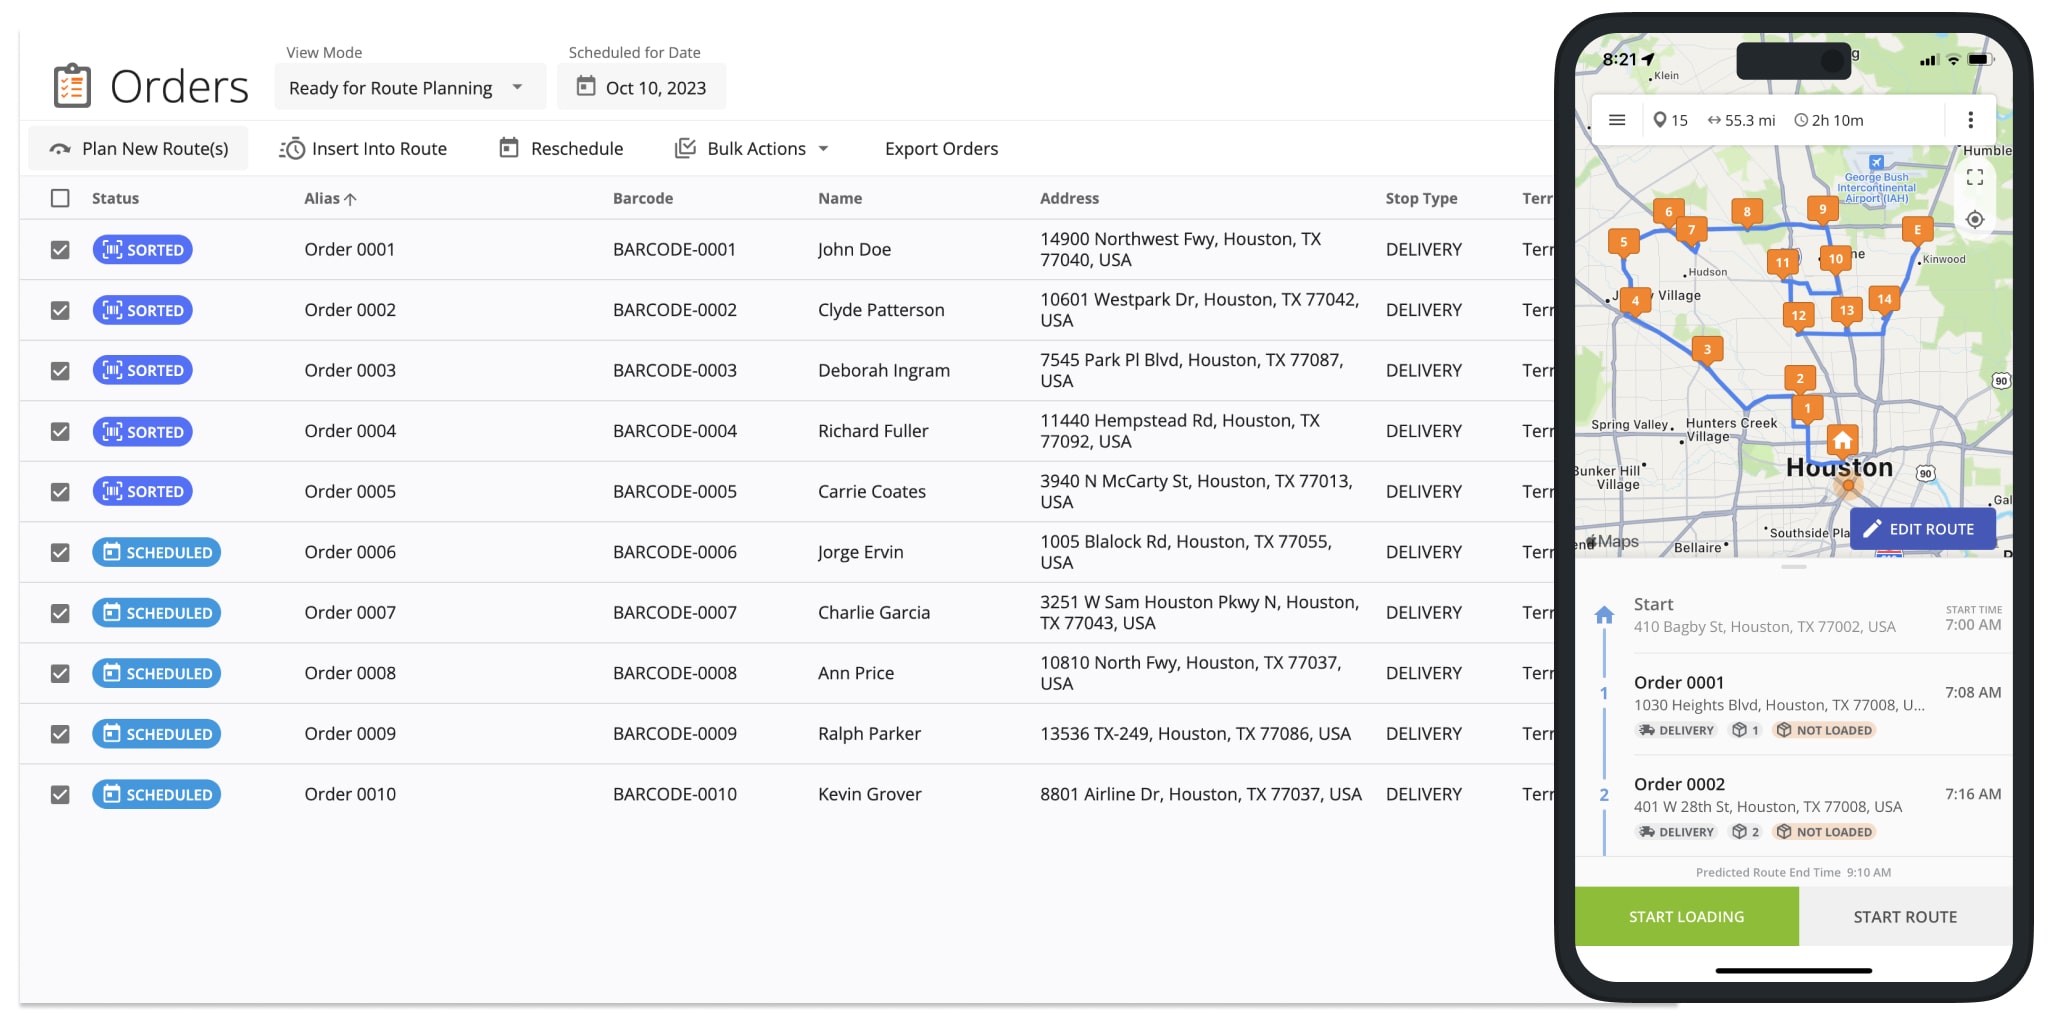The image size is (2048, 1024).
Task: Uncheck the Order 0005 row checkbox
Action: pos(60,492)
